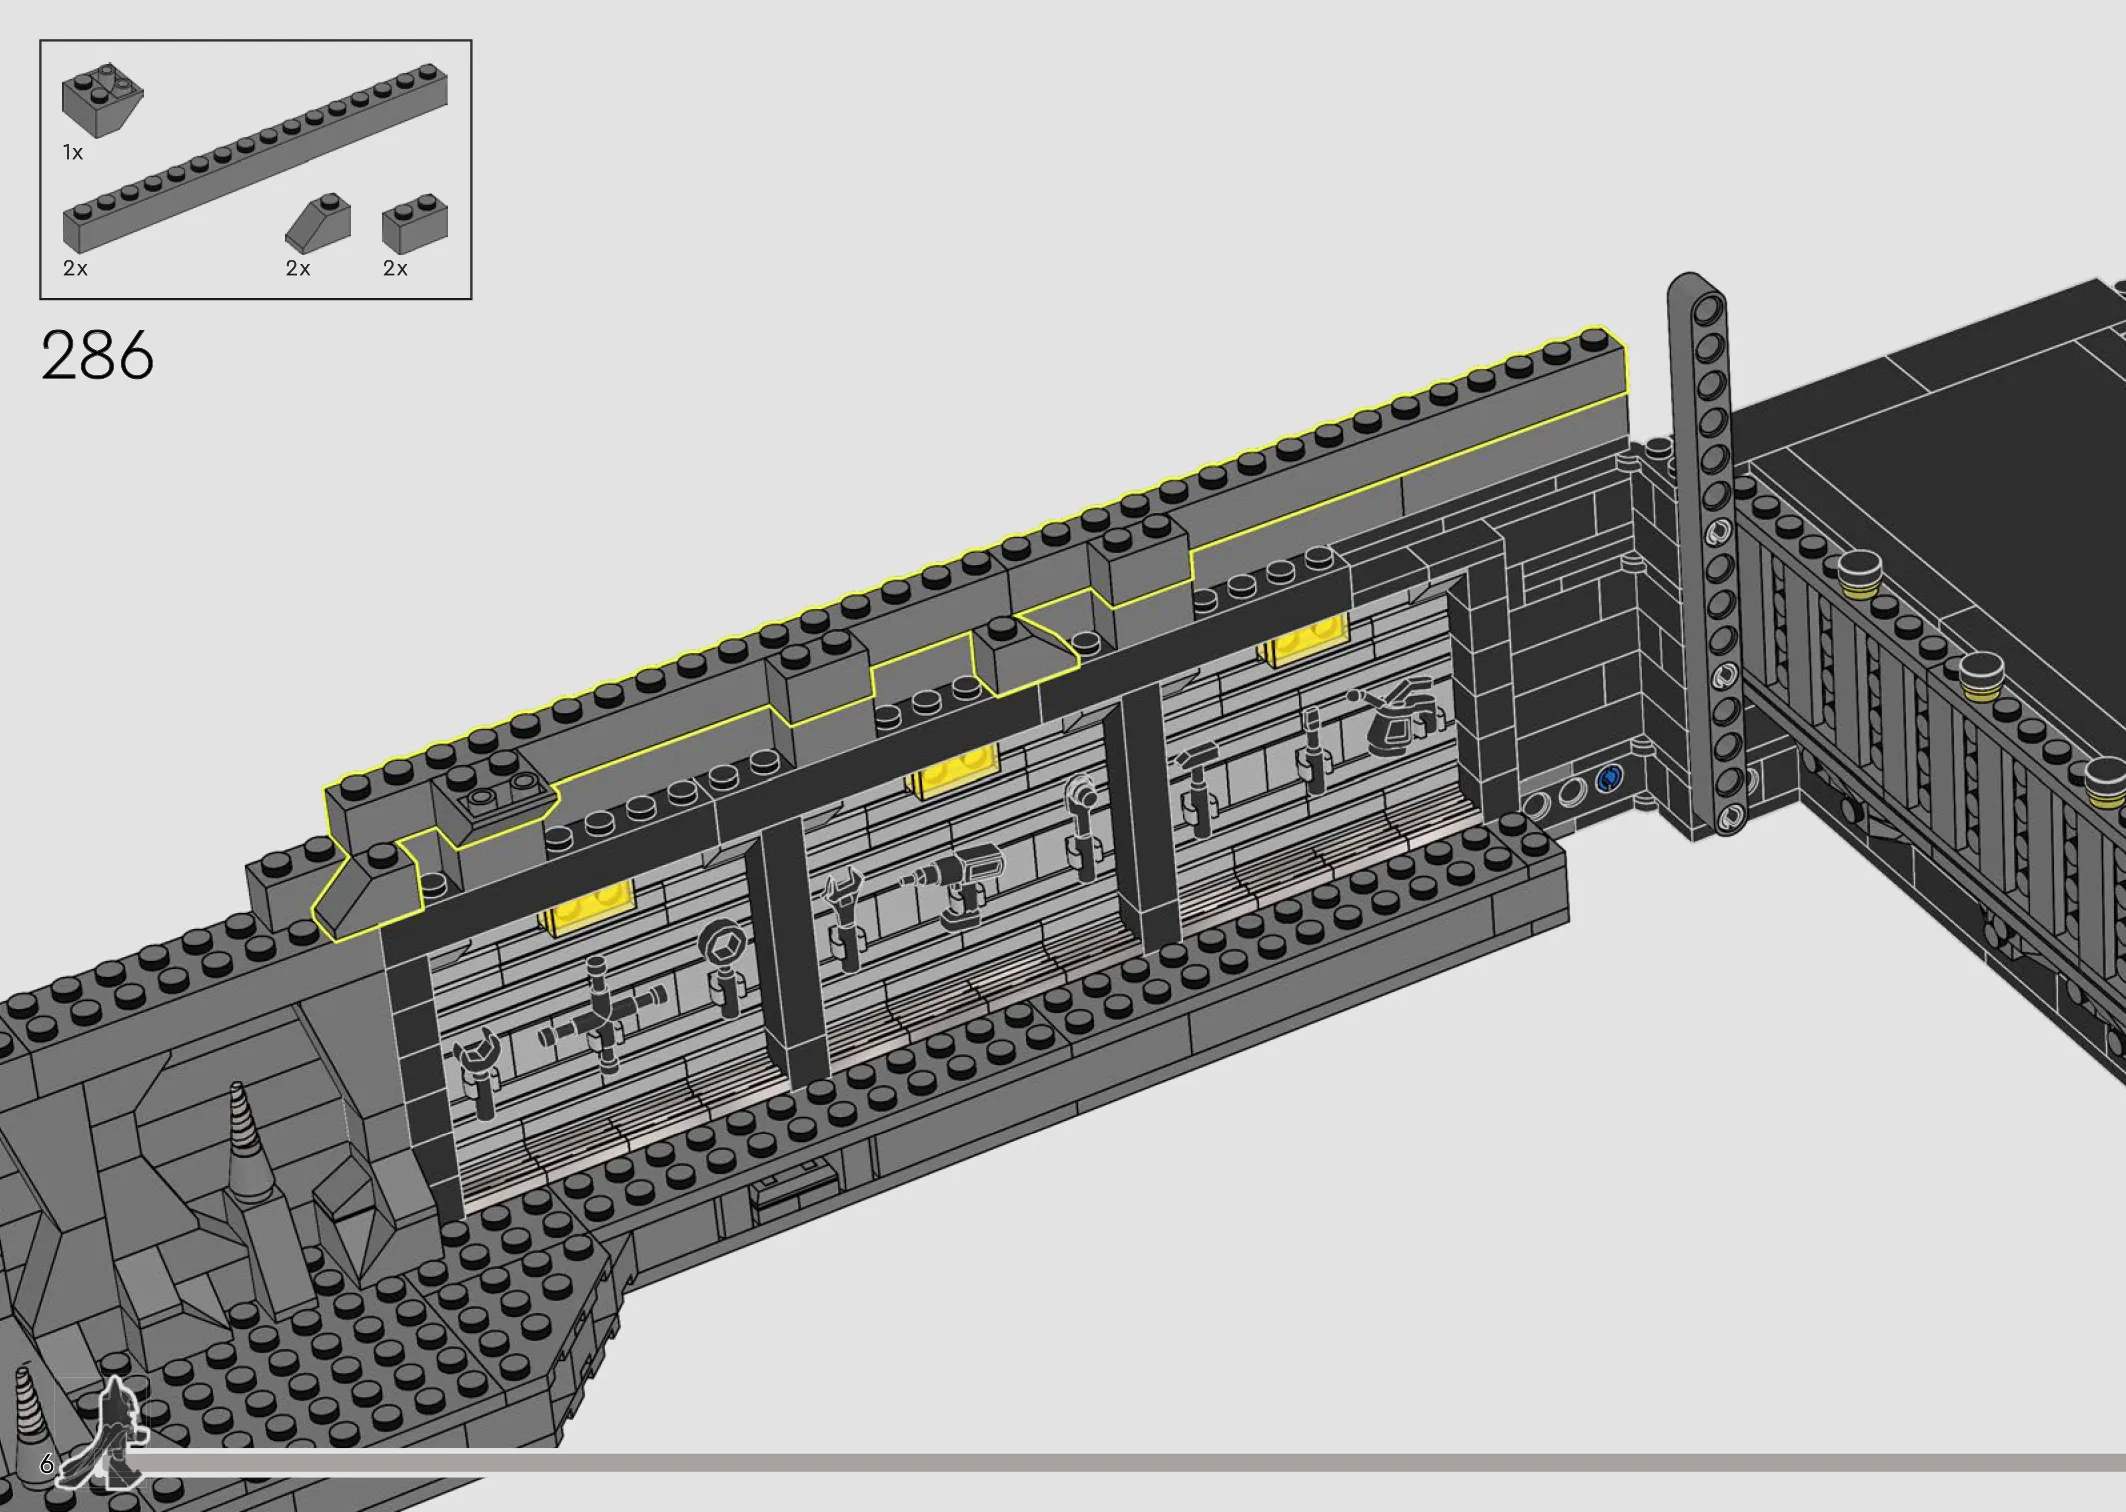The width and height of the screenshot is (2126, 1512).
Task: Click the Batman figure progress marker
Action: [x=106, y=1431]
